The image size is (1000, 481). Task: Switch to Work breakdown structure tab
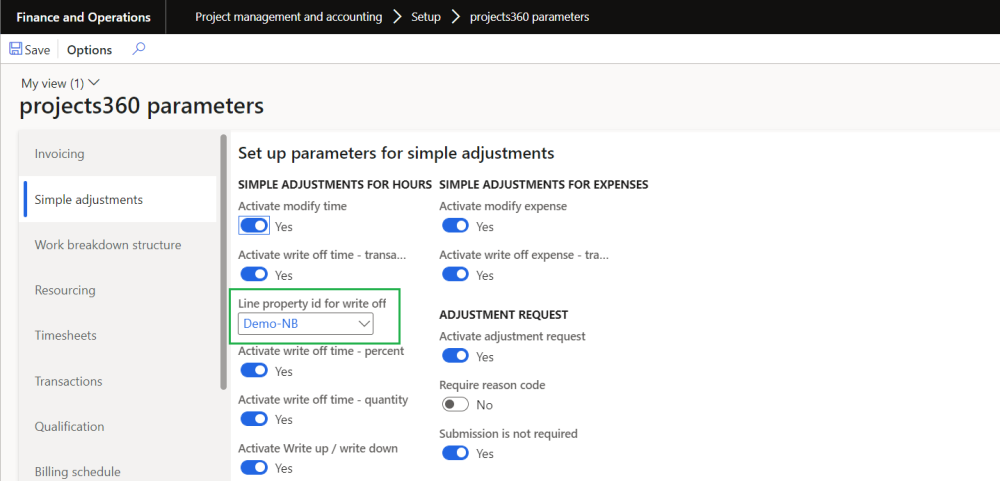point(108,245)
